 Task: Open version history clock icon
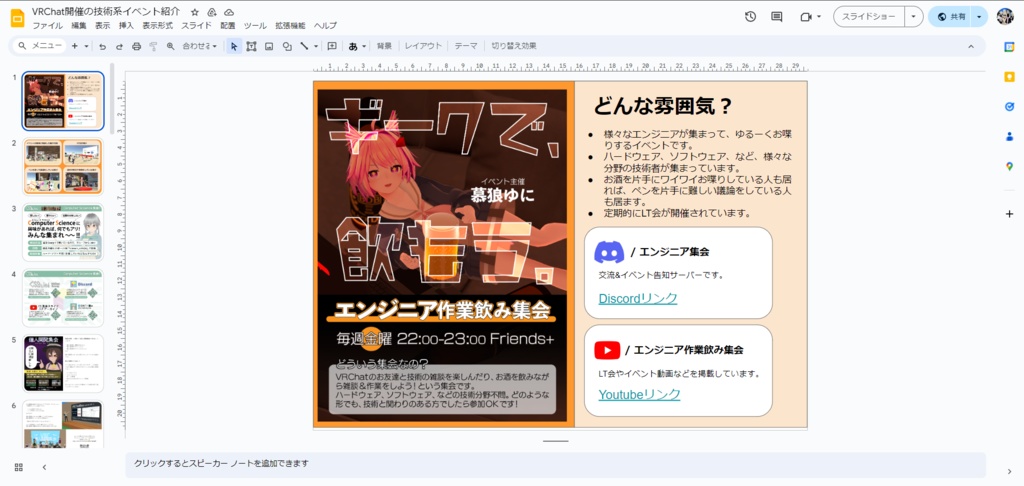coord(750,17)
